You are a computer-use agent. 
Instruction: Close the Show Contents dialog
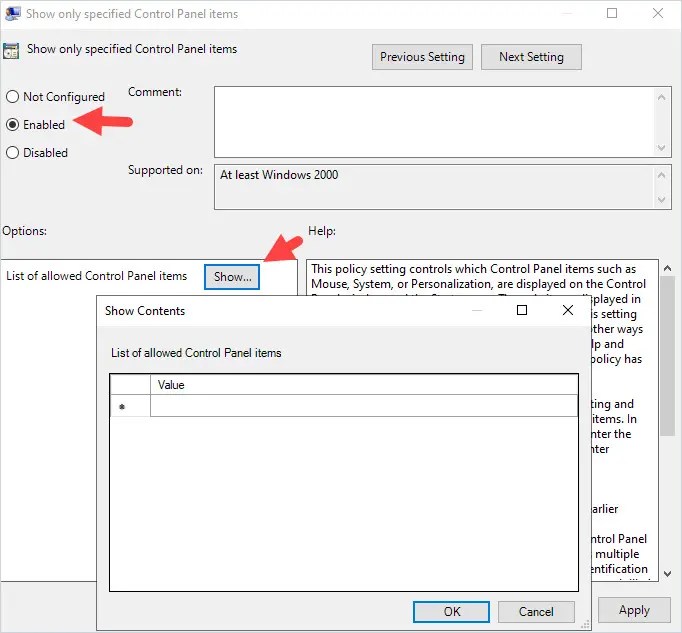coord(568,310)
